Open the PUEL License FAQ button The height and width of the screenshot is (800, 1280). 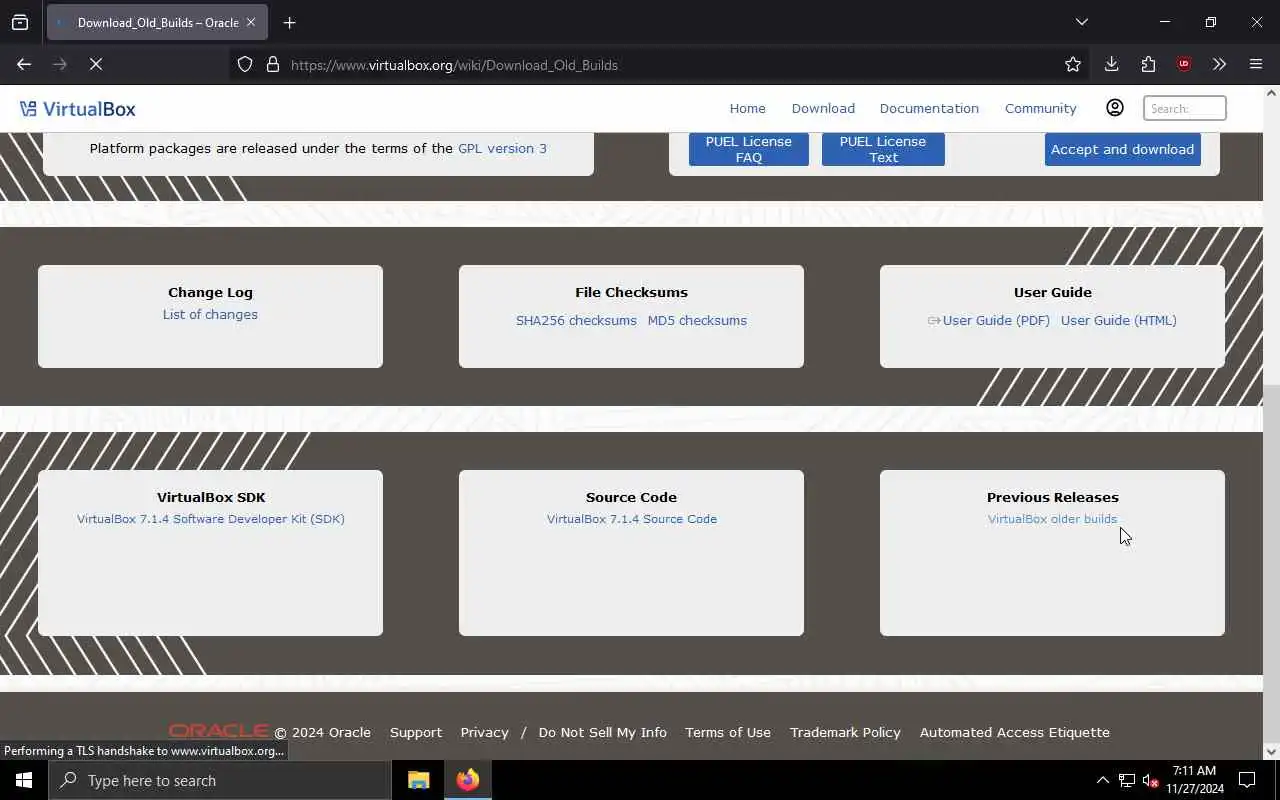click(749, 149)
